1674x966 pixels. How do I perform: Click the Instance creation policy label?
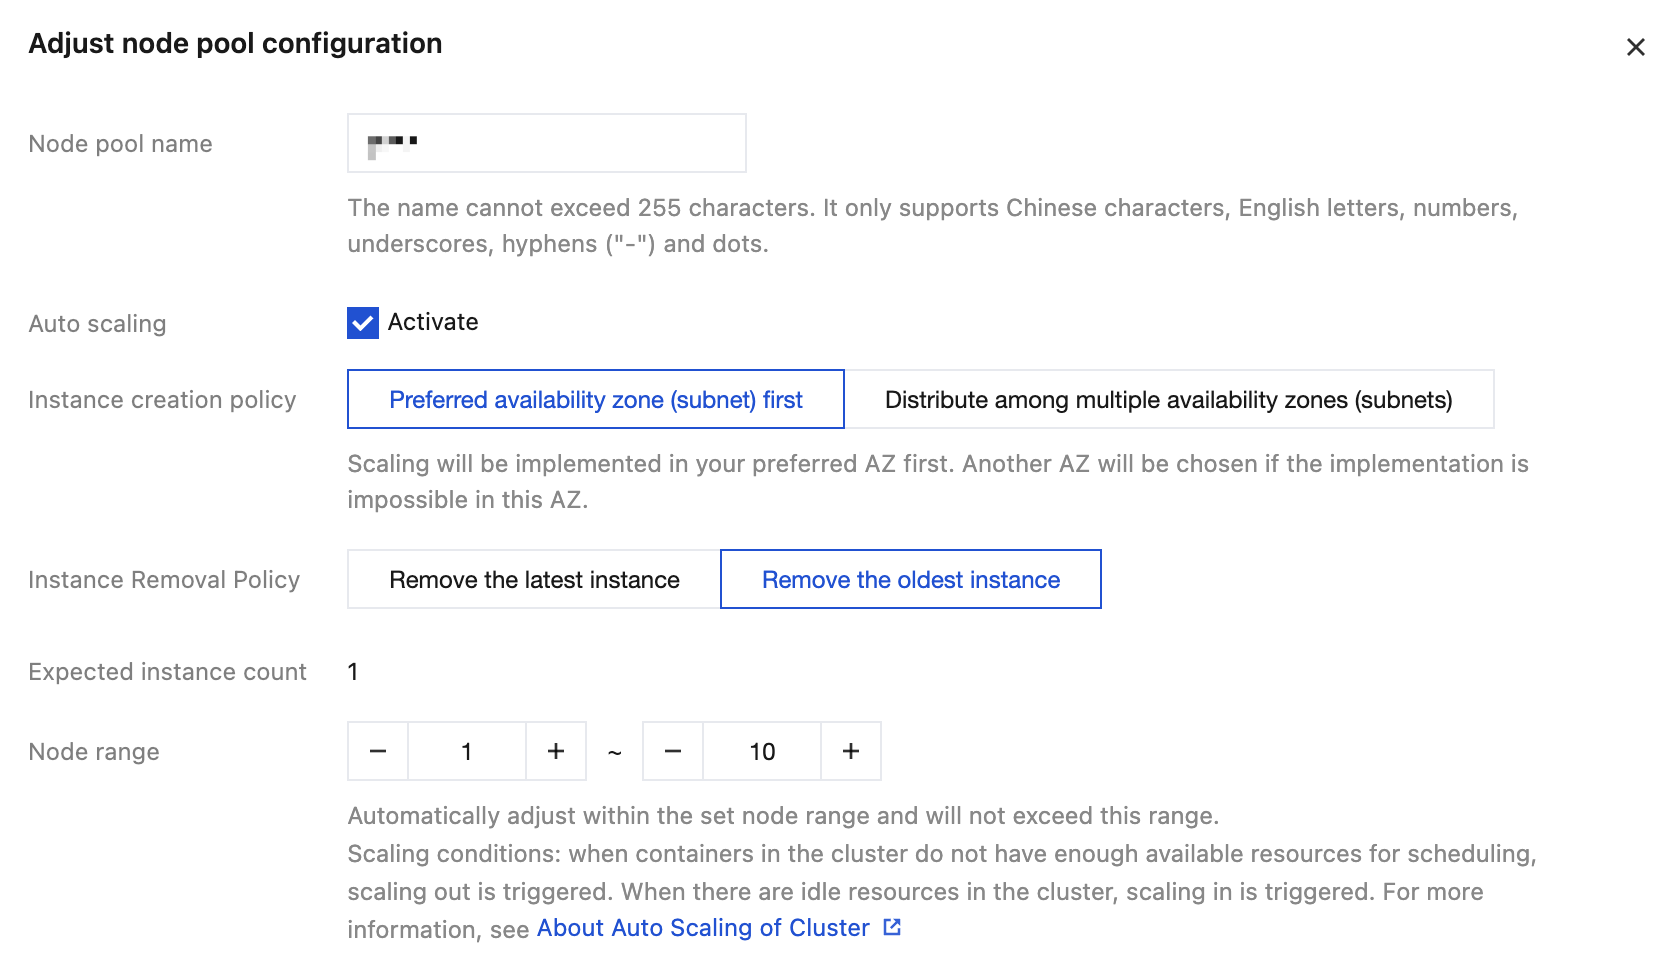coord(162,400)
